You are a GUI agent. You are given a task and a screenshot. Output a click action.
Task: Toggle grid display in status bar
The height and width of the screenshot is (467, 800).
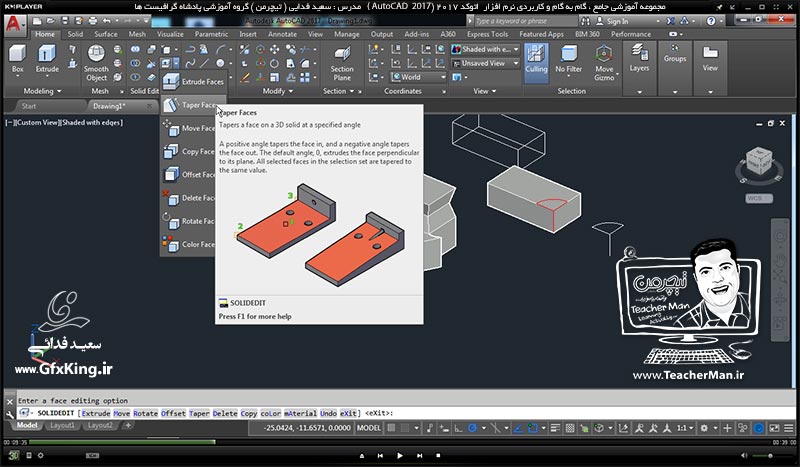pos(391,428)
